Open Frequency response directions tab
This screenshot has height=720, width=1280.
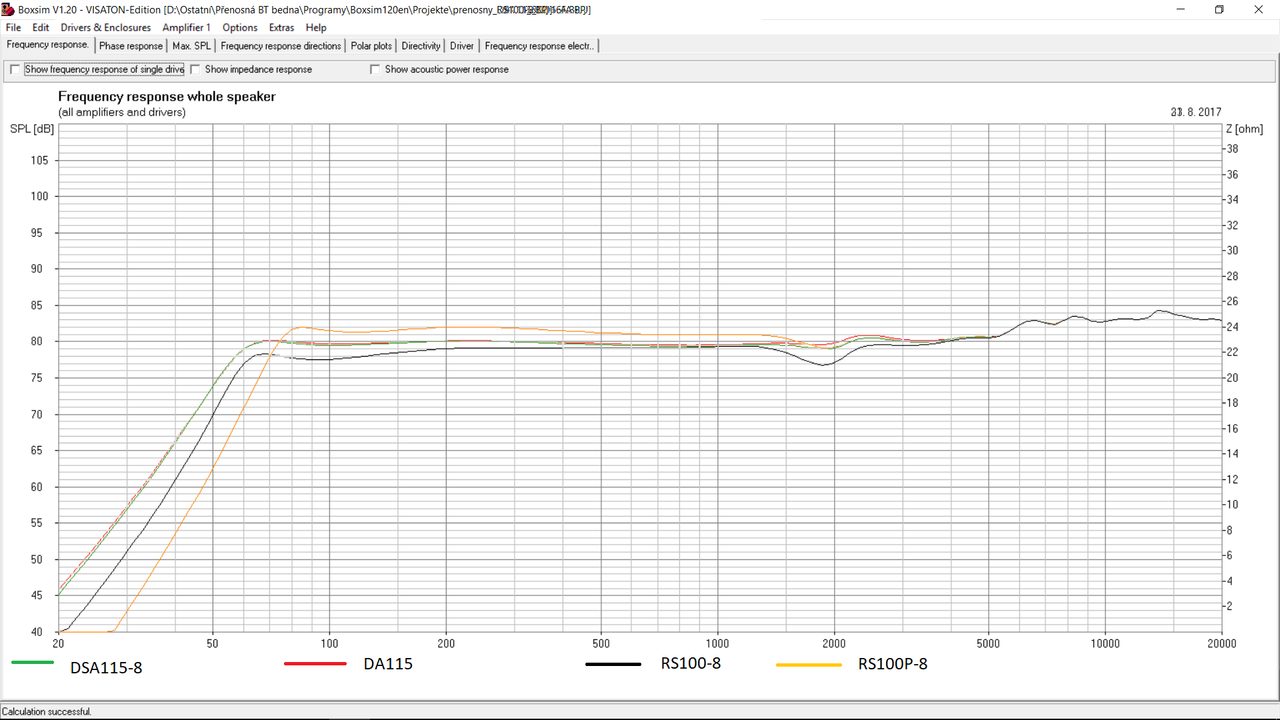[281, 46]
